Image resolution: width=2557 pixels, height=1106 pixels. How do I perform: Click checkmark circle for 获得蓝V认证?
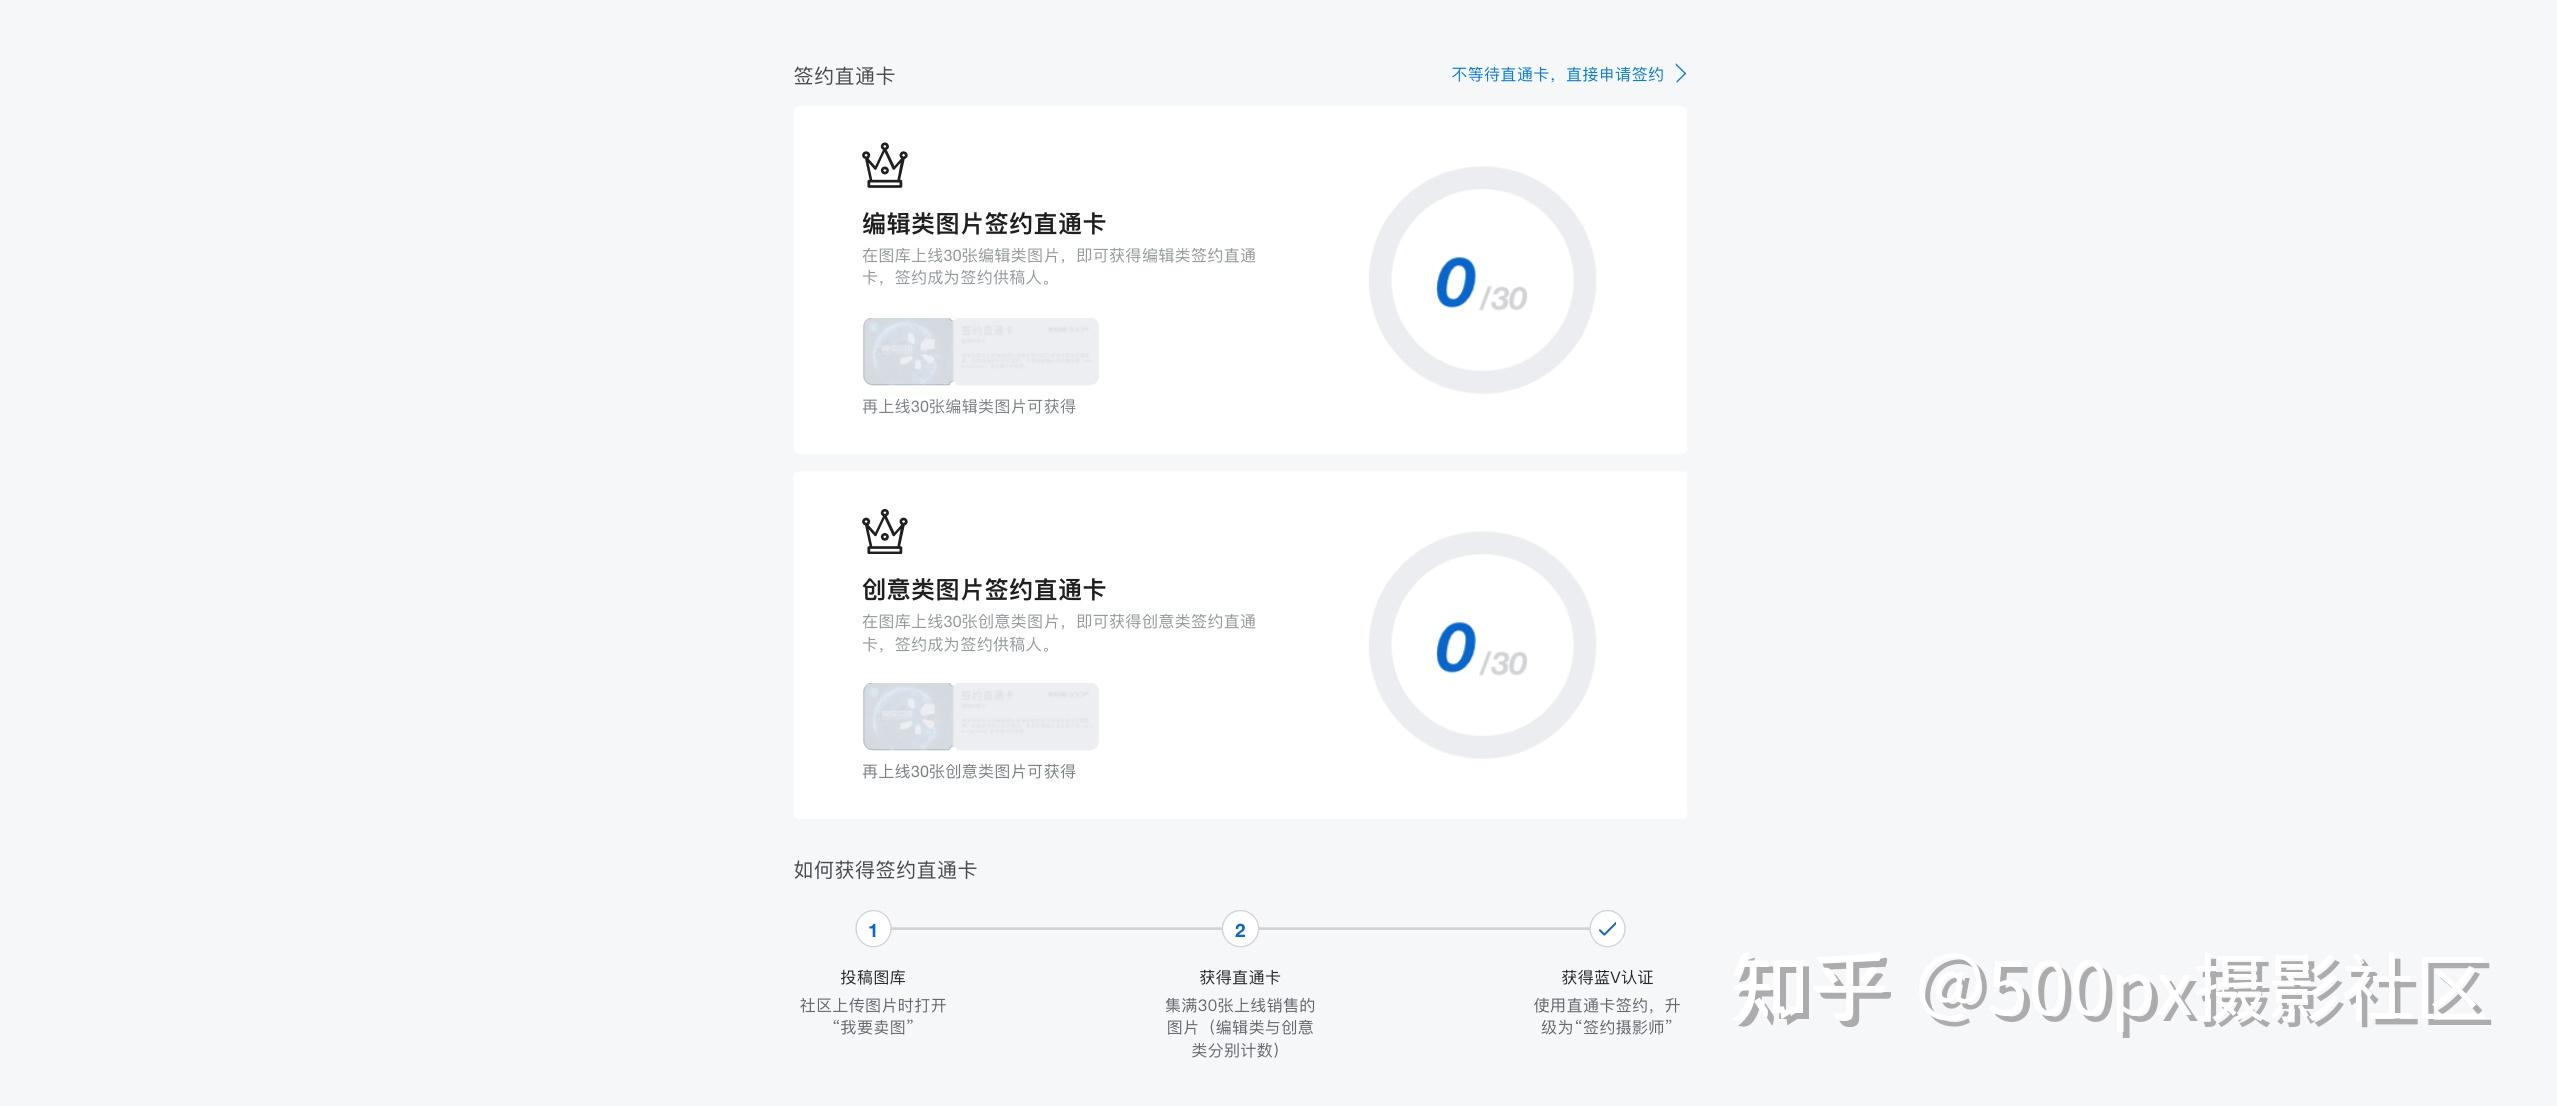[x=1607, y=930]
